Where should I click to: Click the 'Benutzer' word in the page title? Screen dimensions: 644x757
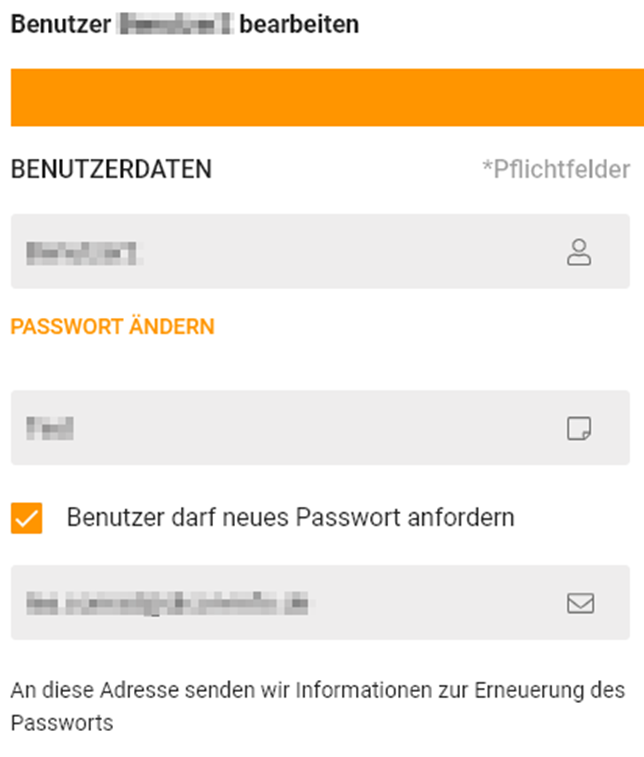point(59,24)
